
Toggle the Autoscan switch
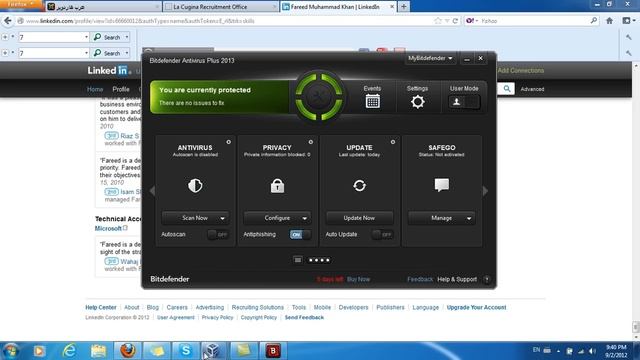coord(218,234)
